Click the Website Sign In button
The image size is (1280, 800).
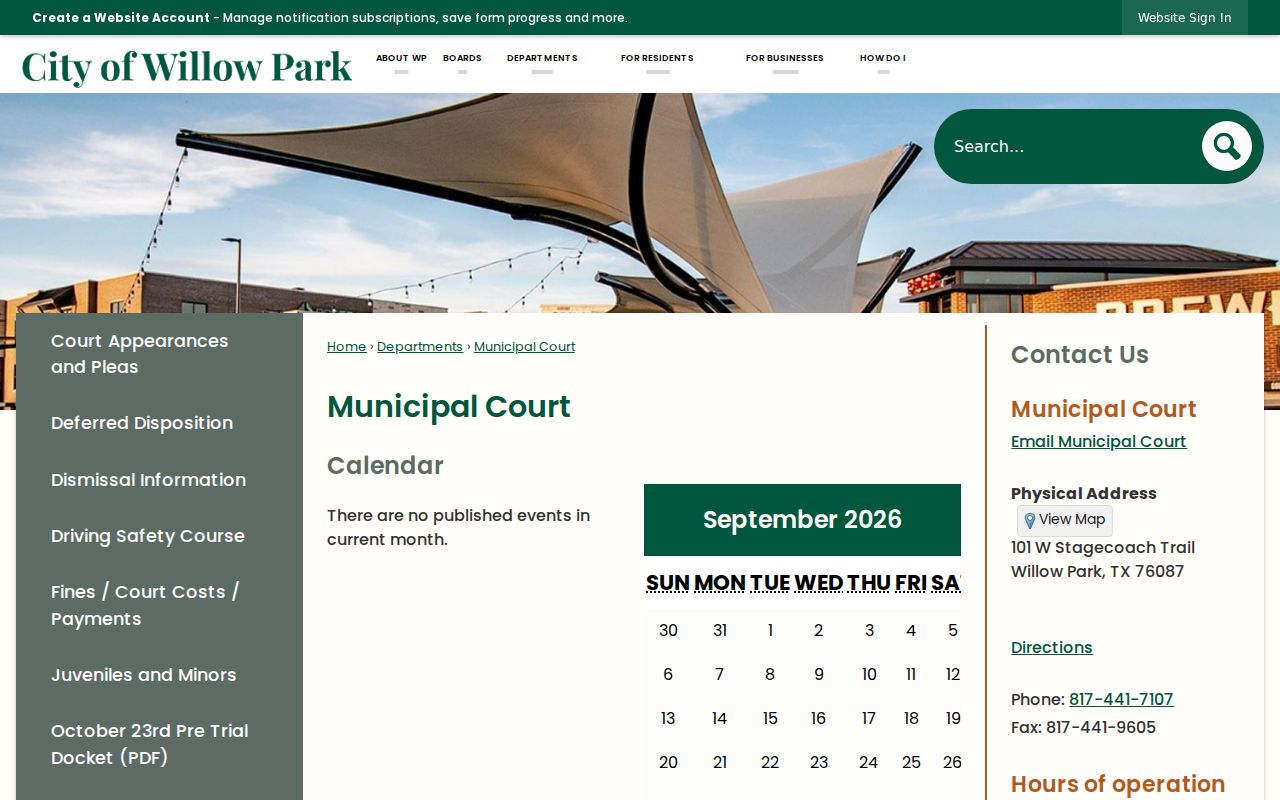pyautogui.click(x=1185, y=17)
